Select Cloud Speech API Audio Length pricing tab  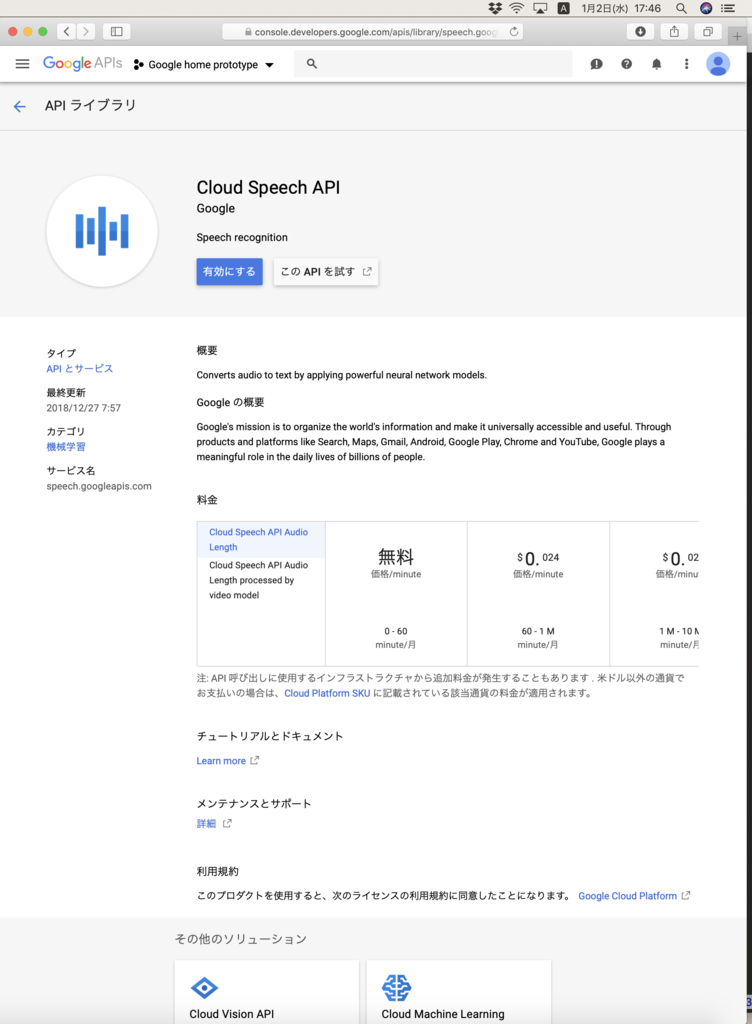pos(261,539)
